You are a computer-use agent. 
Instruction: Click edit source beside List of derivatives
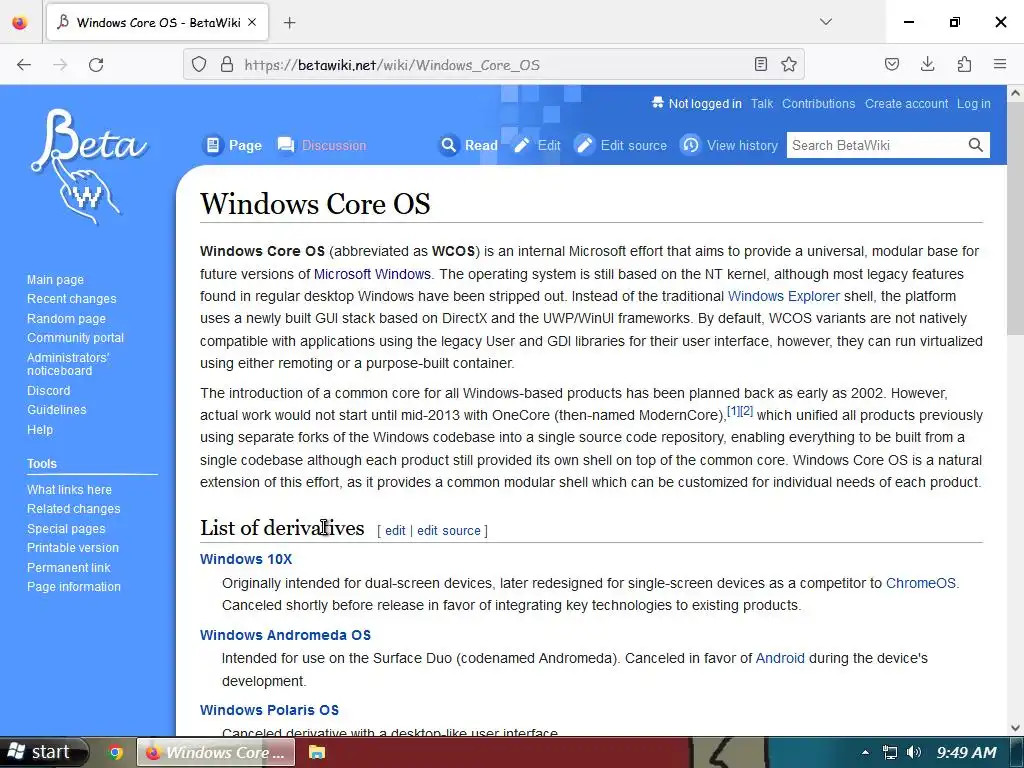tap(449, 531)
